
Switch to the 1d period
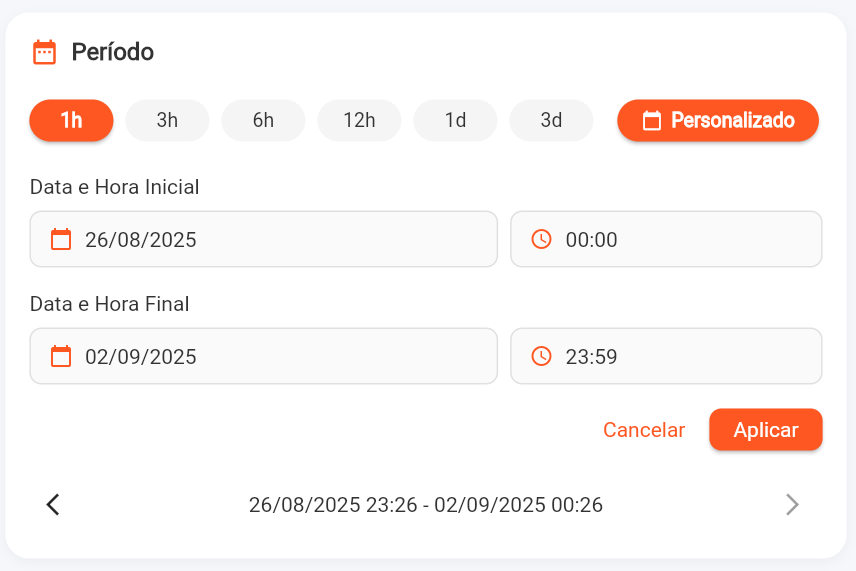point(455,121)
